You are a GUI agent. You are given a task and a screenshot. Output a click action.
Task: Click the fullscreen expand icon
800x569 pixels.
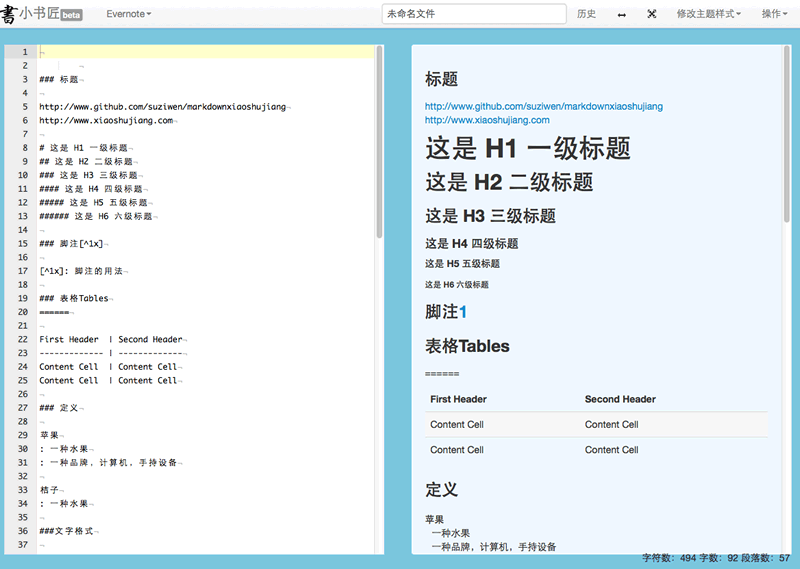coord(652,14)
